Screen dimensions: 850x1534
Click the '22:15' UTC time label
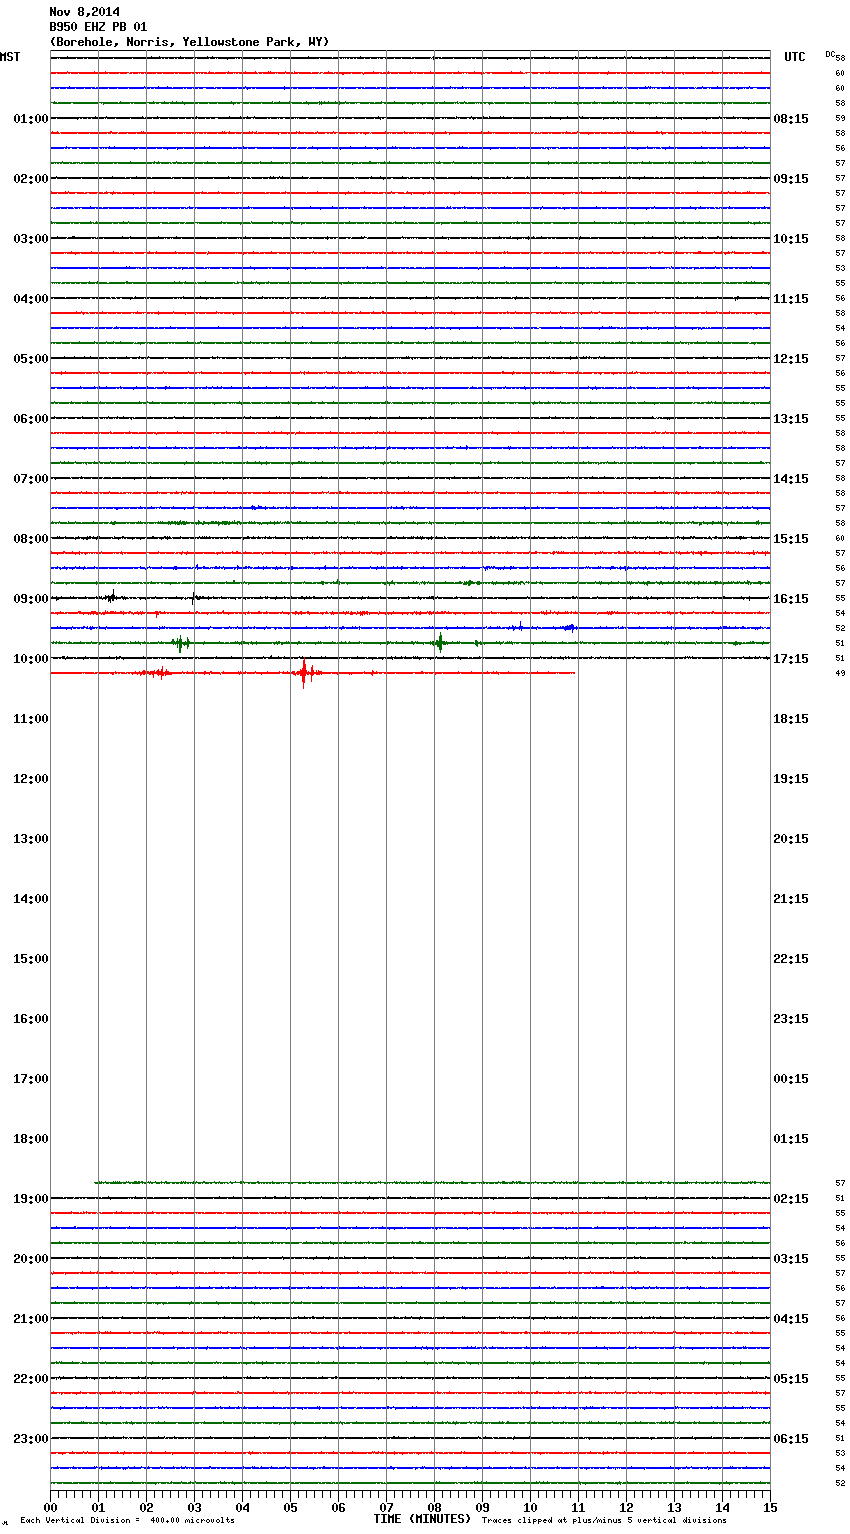pos(791,959)
